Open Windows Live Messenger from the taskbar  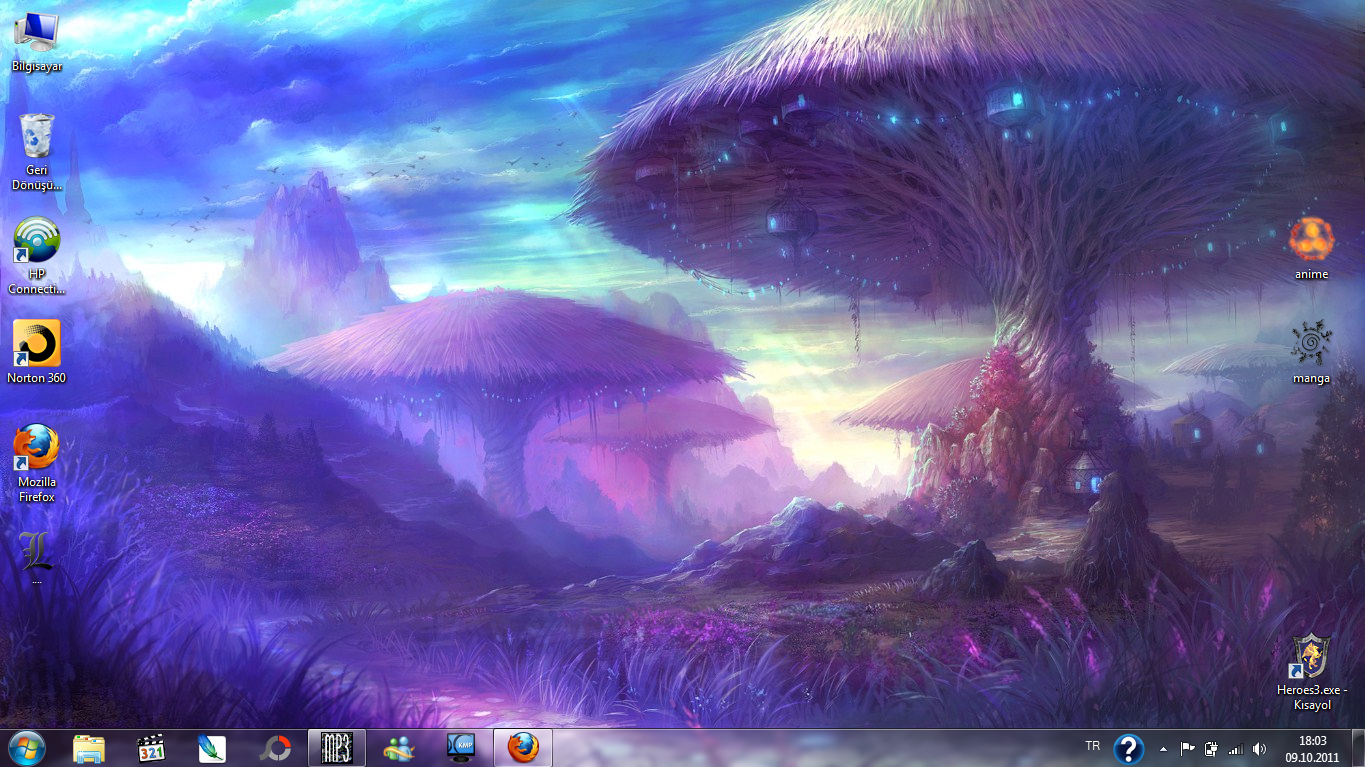399,748
